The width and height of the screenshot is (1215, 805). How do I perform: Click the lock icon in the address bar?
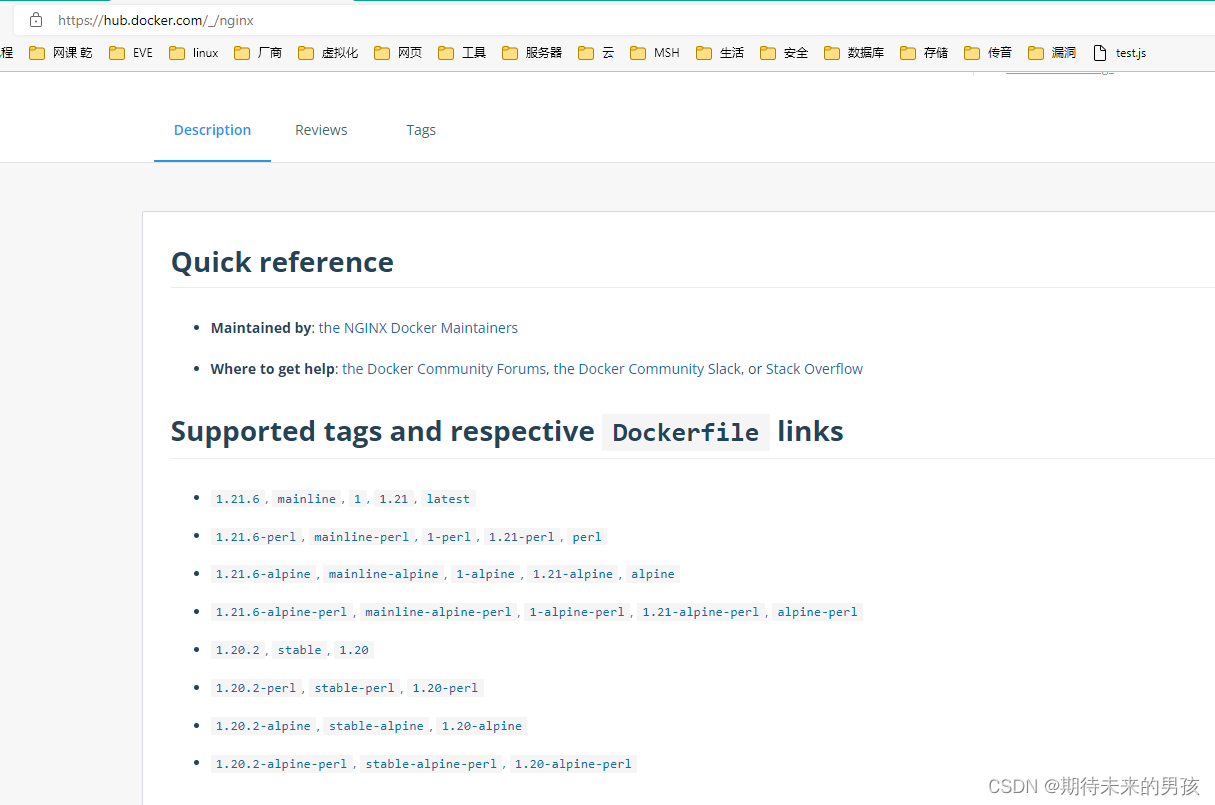[36, 20]
